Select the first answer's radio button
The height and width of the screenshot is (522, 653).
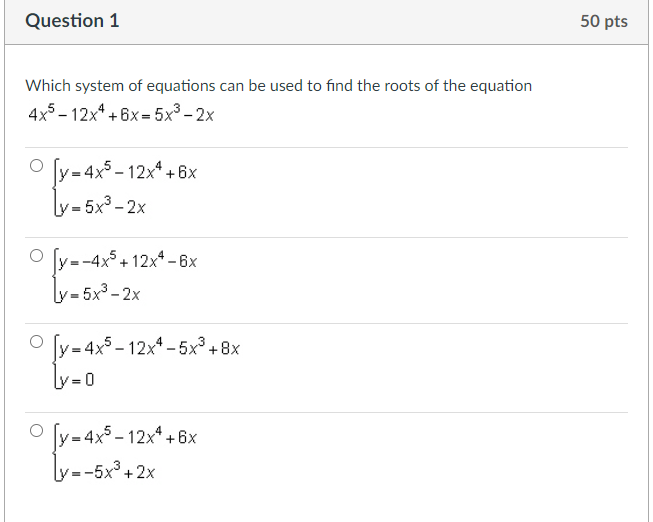pos(37,166)
